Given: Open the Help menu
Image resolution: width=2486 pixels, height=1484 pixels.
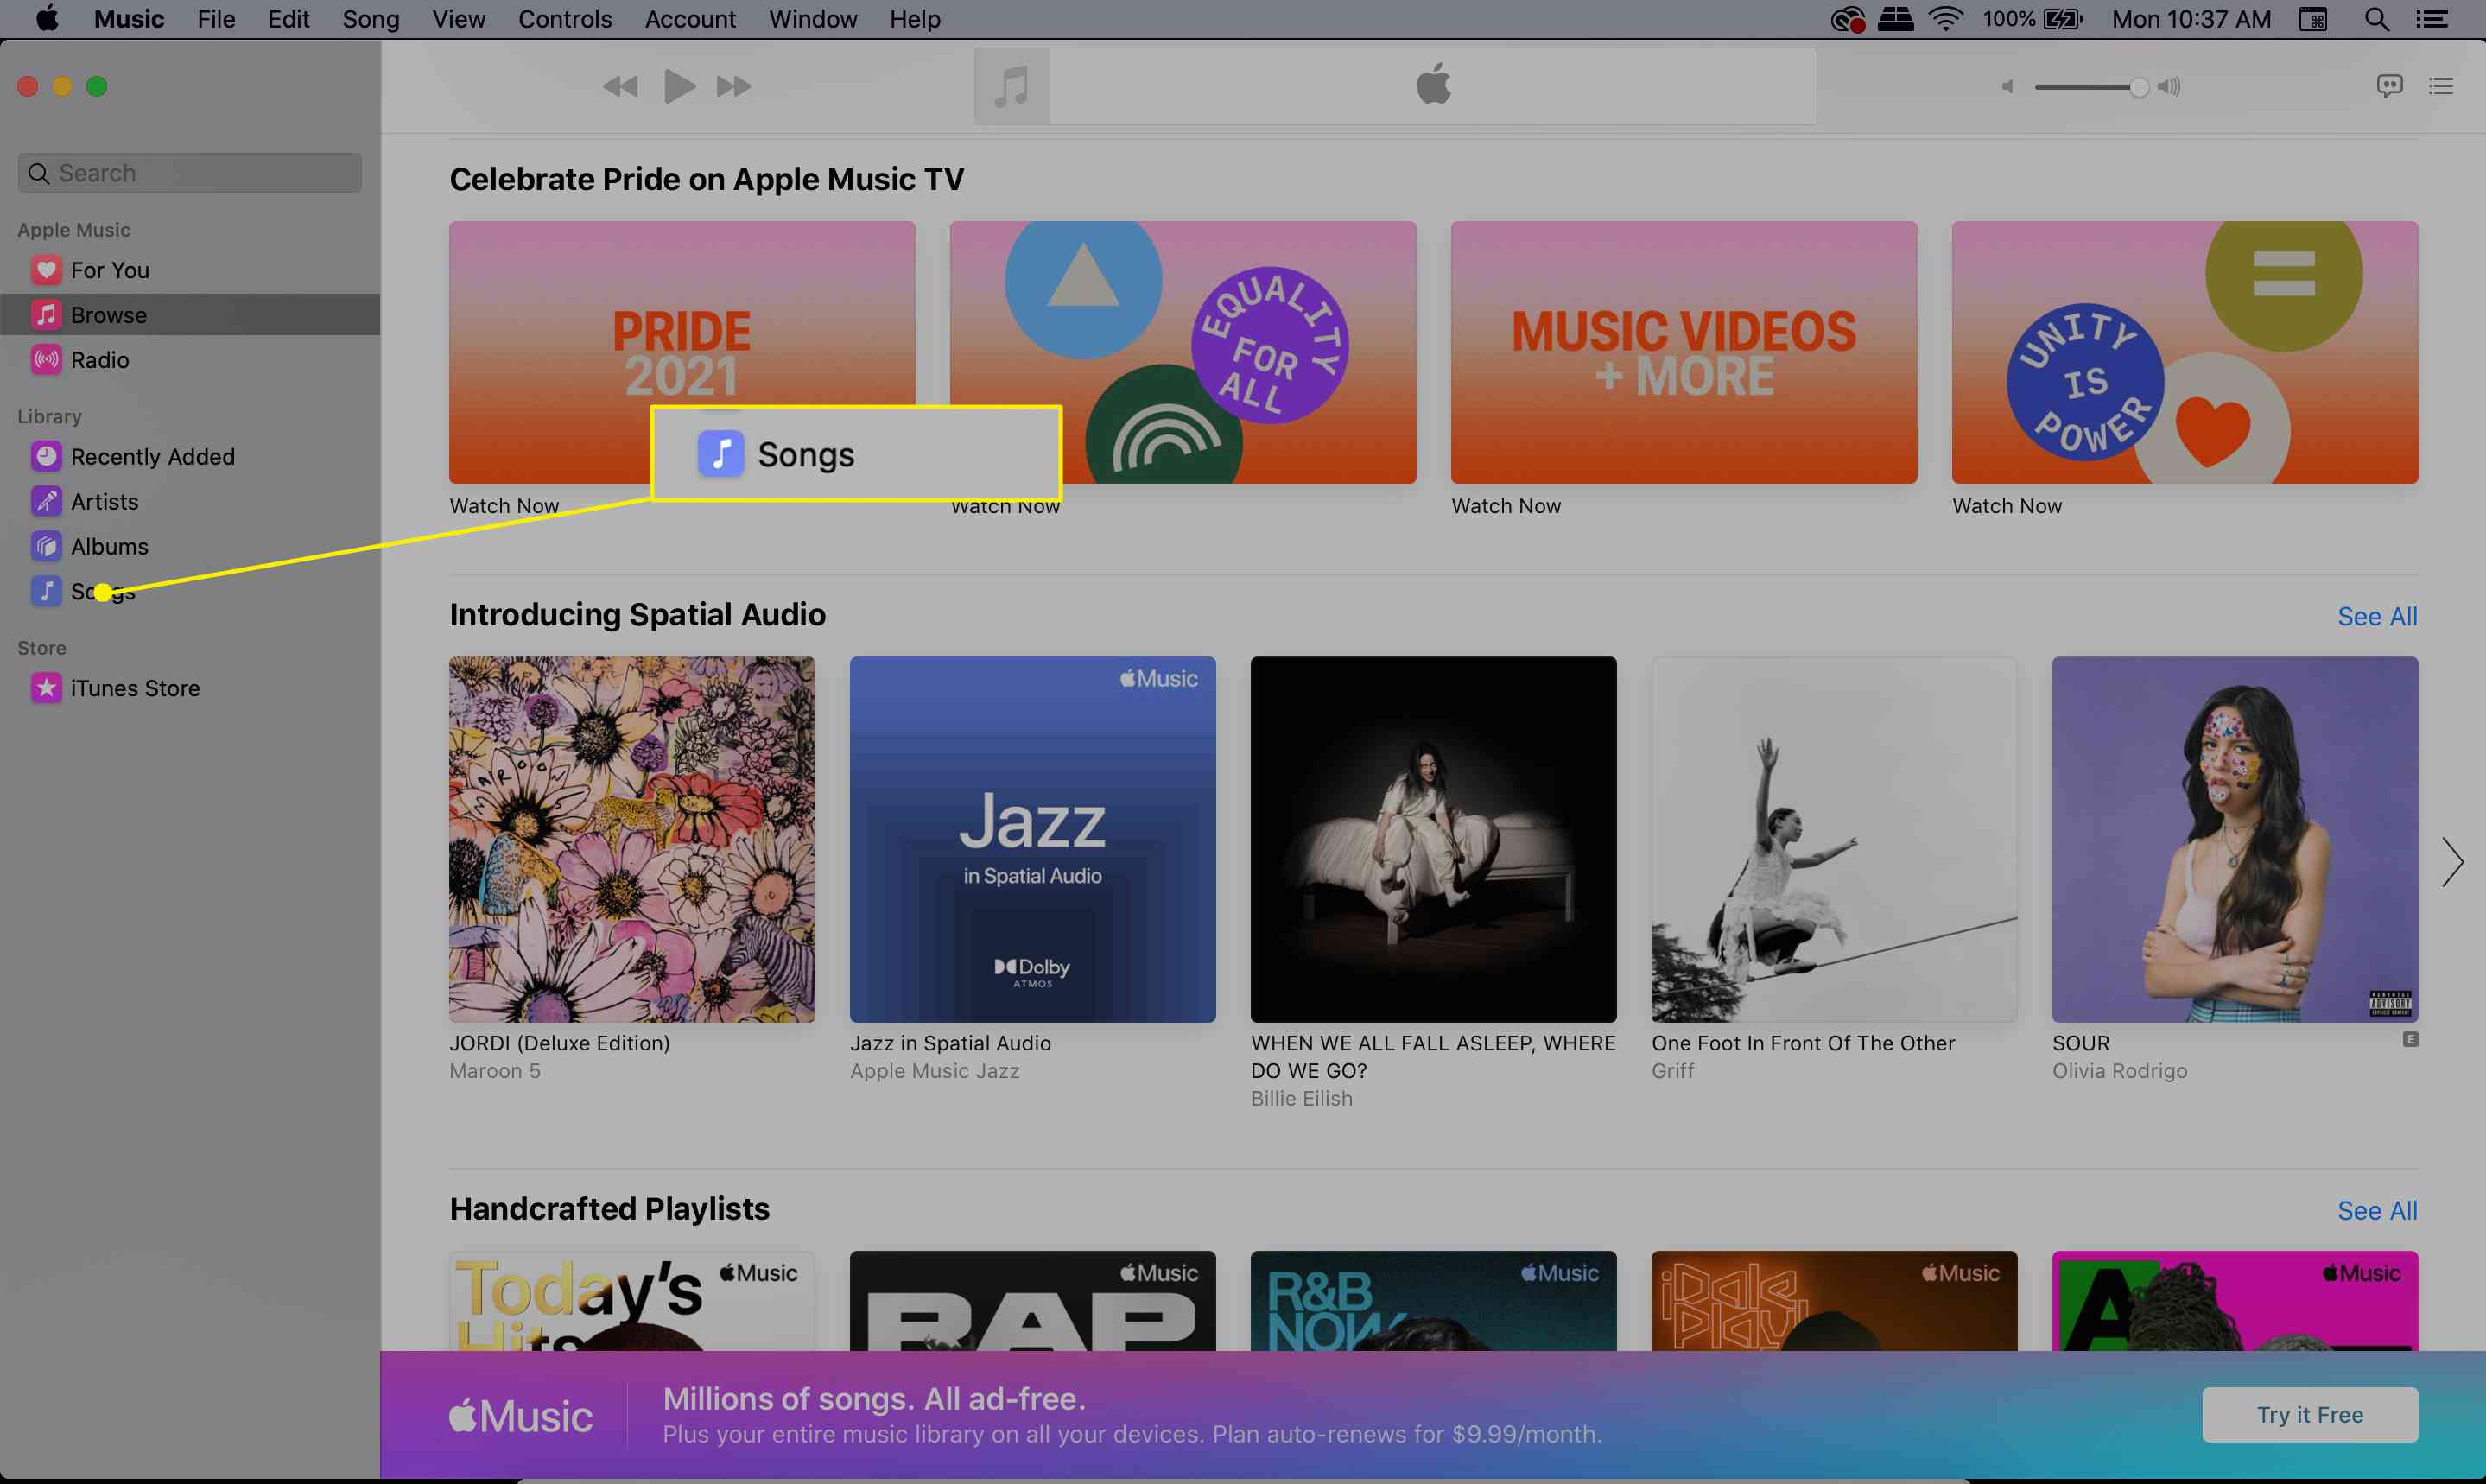Looking at the screenshot, I should click(915, 19).
